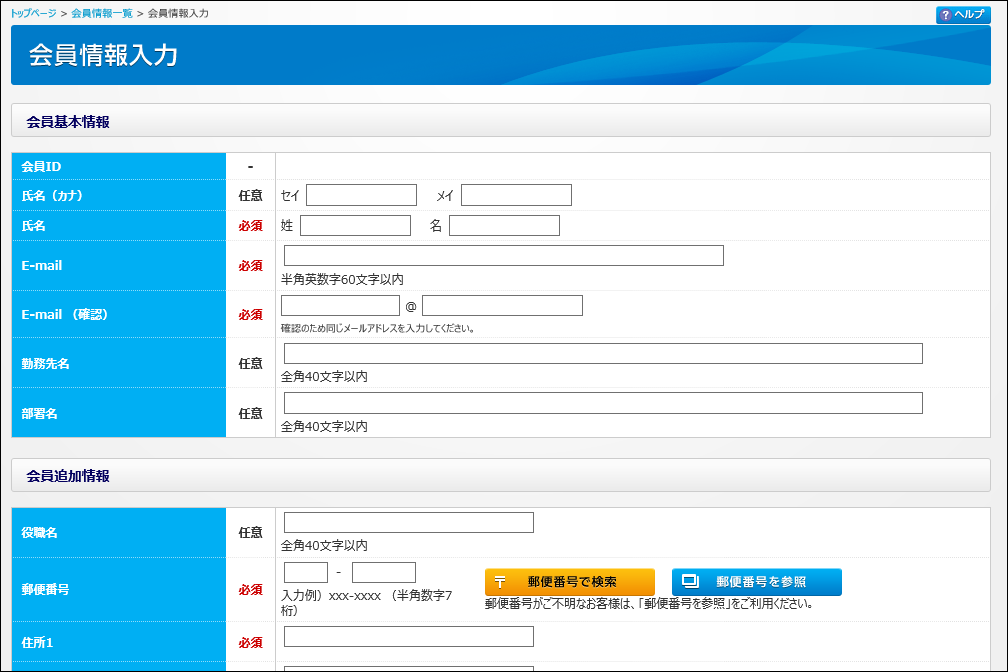Click second four-digit 郵便番号 box

point(383,573)
